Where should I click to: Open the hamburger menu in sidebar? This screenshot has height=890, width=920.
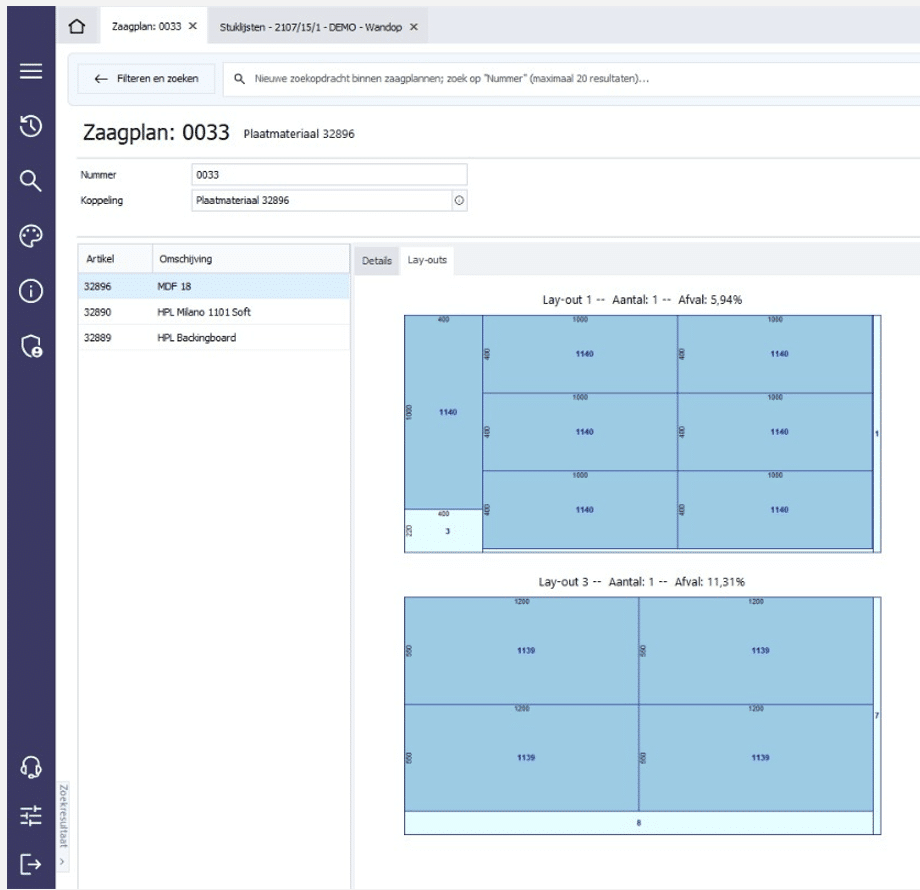(x=31, y=71)
